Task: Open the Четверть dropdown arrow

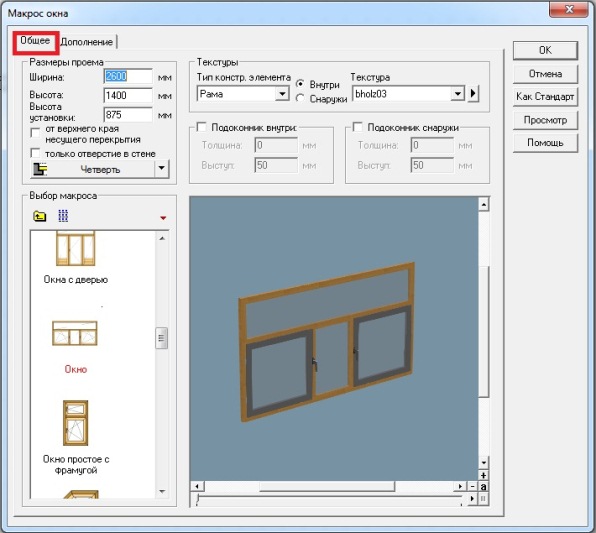Action: click(x=162, y=168)
